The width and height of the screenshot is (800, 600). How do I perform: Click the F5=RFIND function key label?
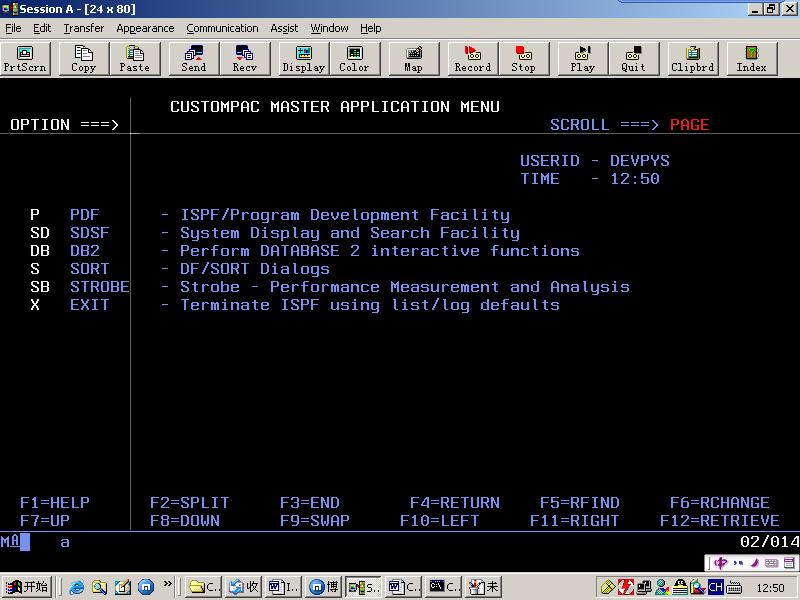[580, 503]
